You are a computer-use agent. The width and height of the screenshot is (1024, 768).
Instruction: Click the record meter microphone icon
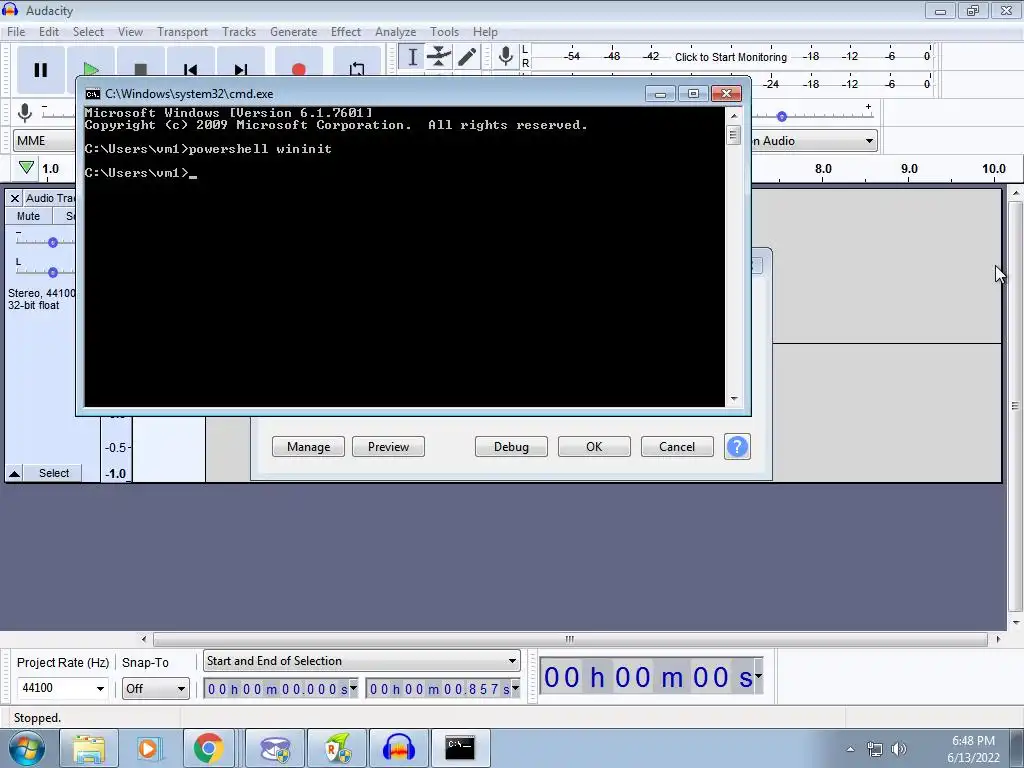(x=505, y=57)
